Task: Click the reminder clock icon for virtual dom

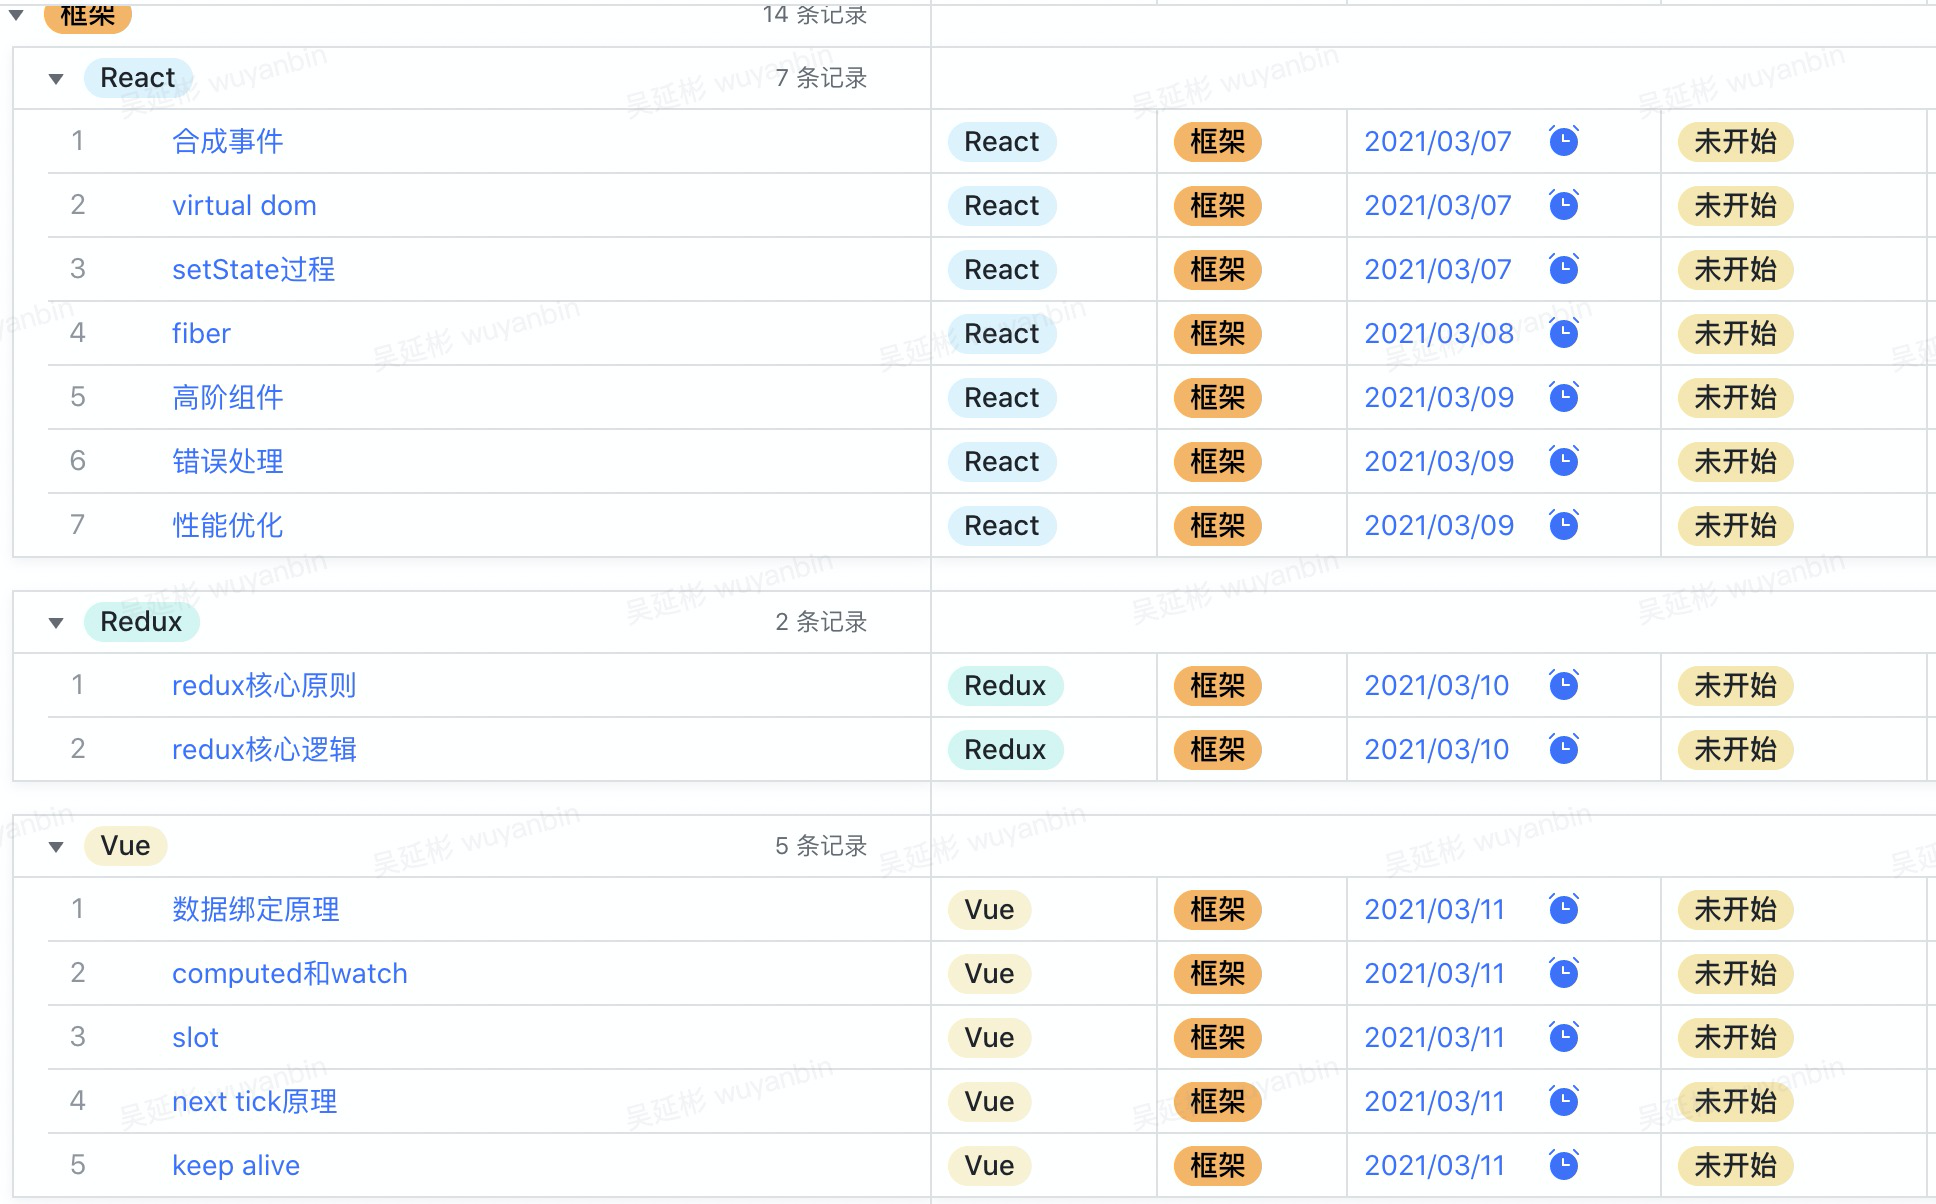Action: point(1563,205)
